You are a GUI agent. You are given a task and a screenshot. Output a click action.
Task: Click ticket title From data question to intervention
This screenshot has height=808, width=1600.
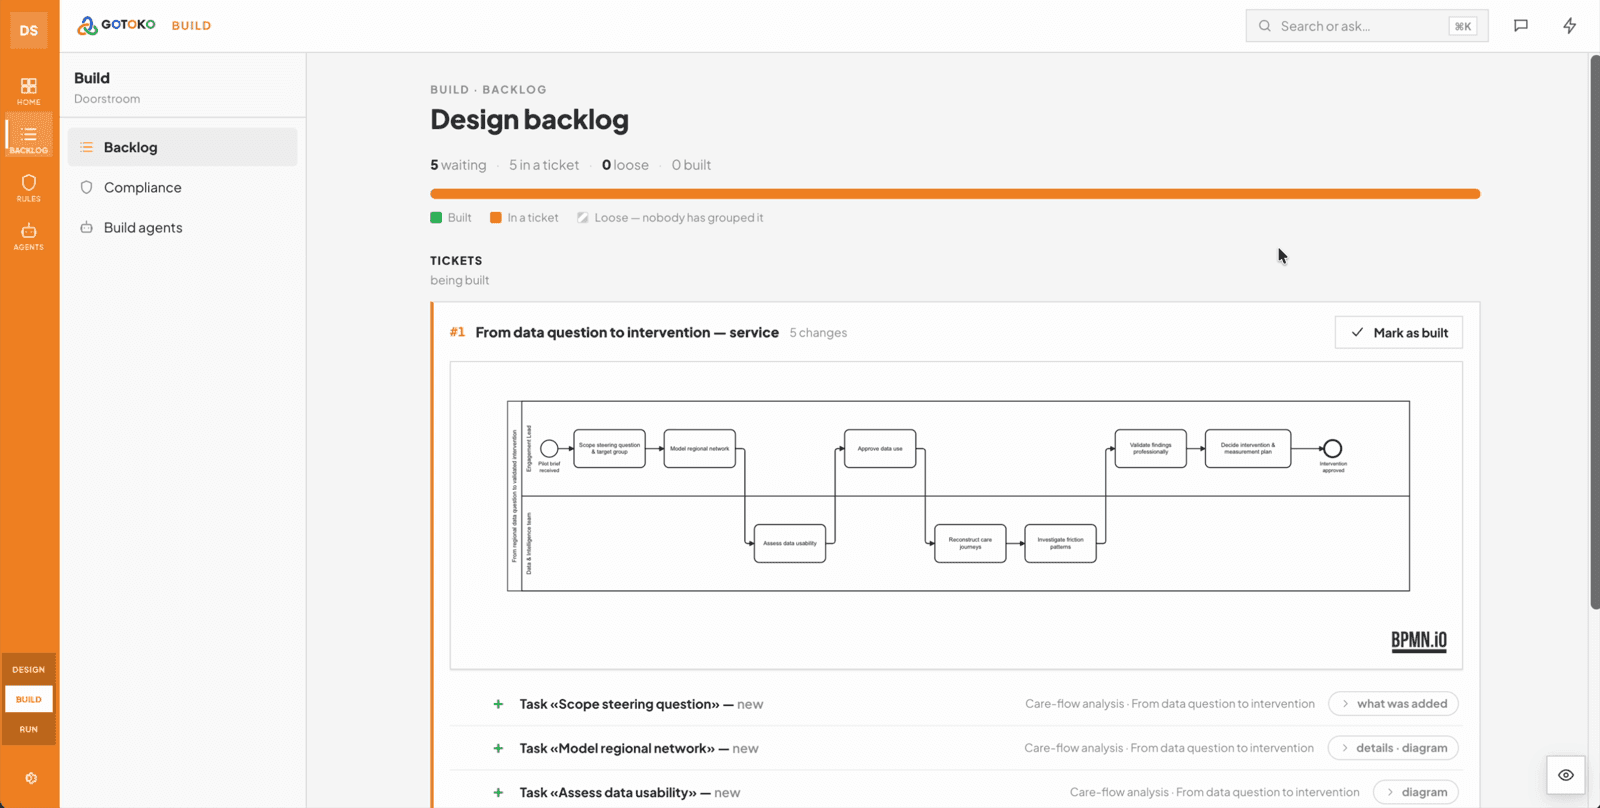click(627, 332)
